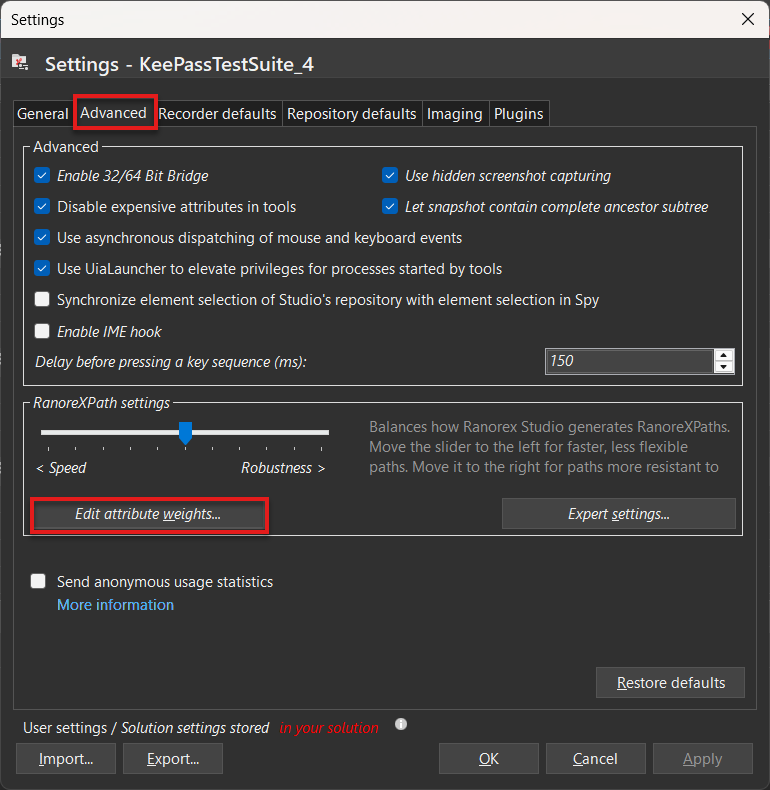Toggle Disable expensive attributes in tools
770x790 pixels.
click(42, 207)
